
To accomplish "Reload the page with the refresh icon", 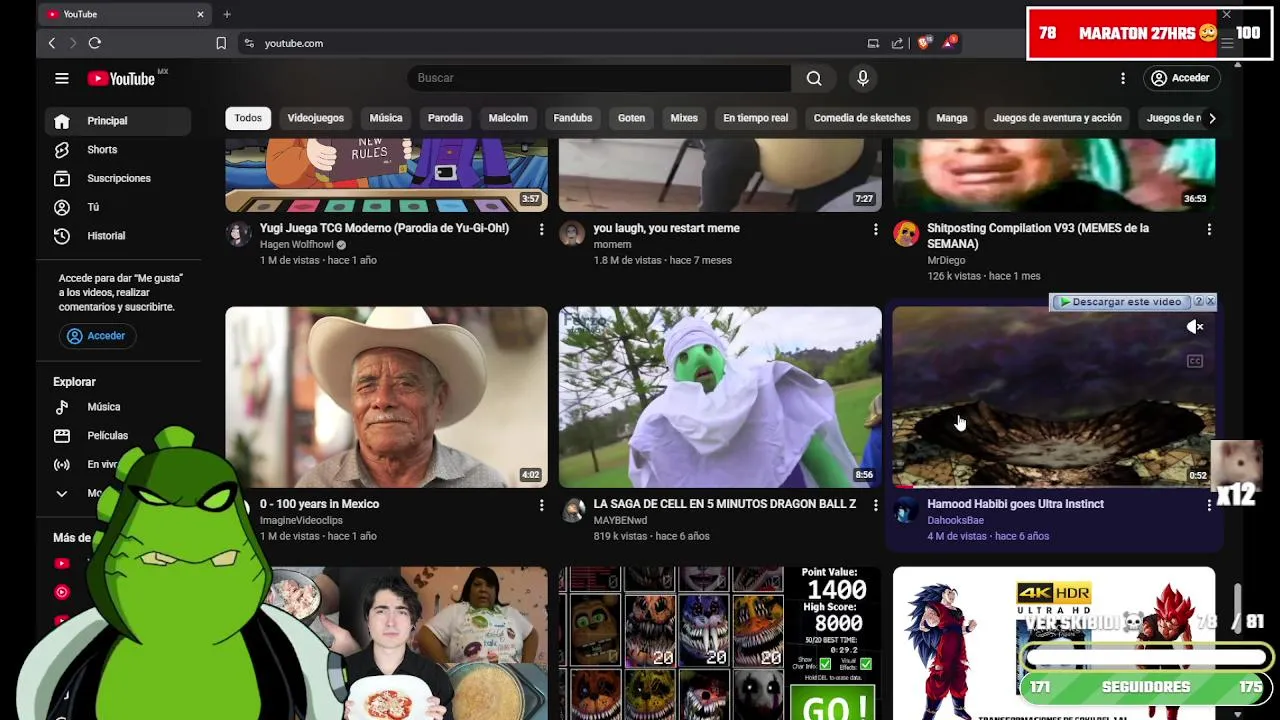I will point(95,43).
